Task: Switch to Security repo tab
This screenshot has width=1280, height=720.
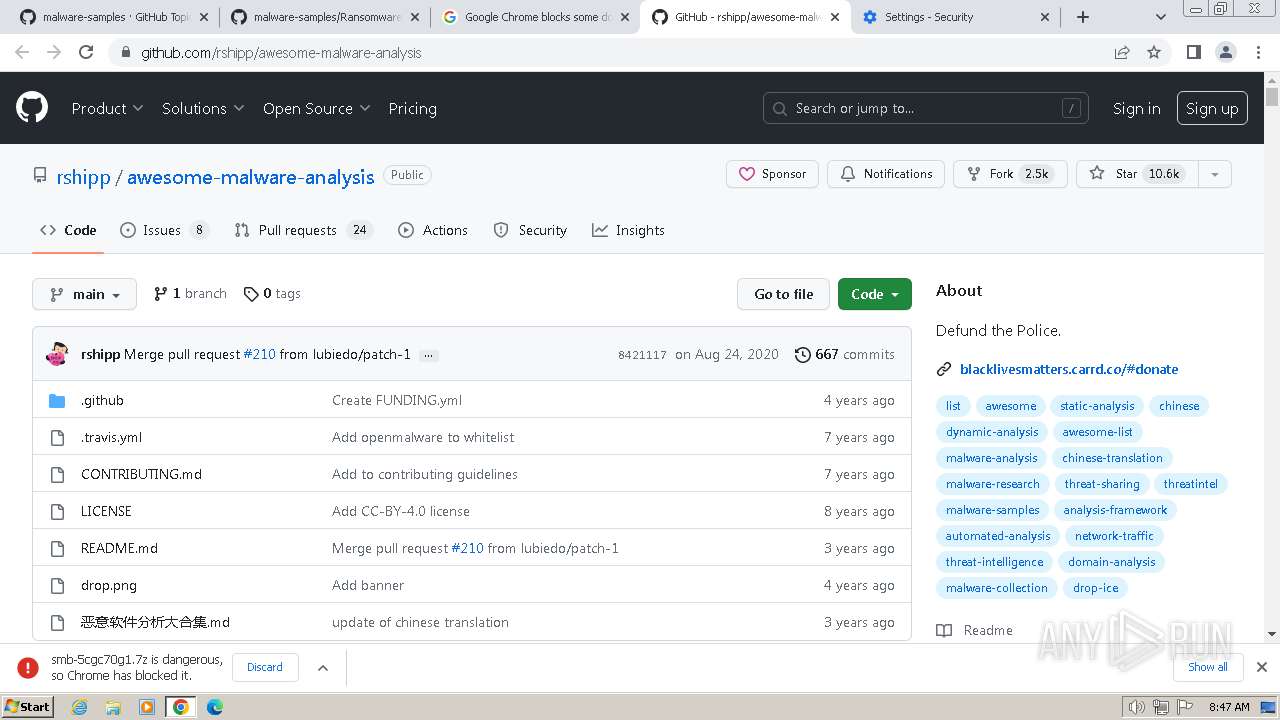Action: [530, 230]
